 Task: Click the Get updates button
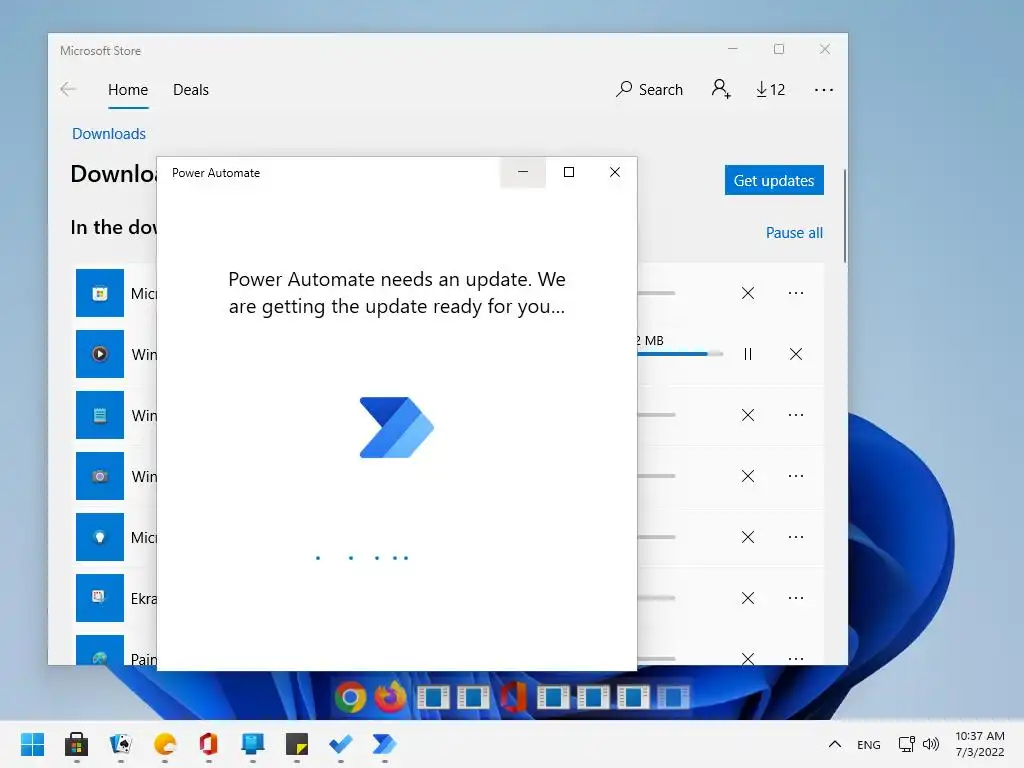tap(774, 180)
